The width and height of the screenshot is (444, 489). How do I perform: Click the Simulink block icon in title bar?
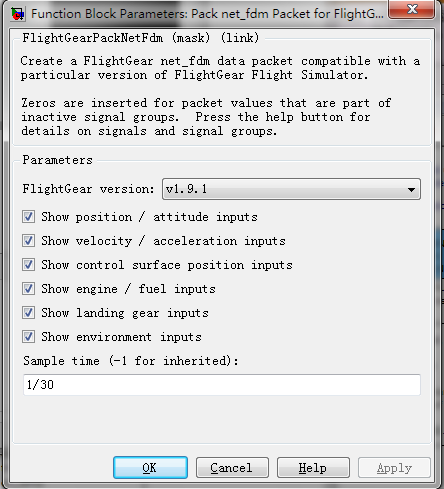coord(18,14)
